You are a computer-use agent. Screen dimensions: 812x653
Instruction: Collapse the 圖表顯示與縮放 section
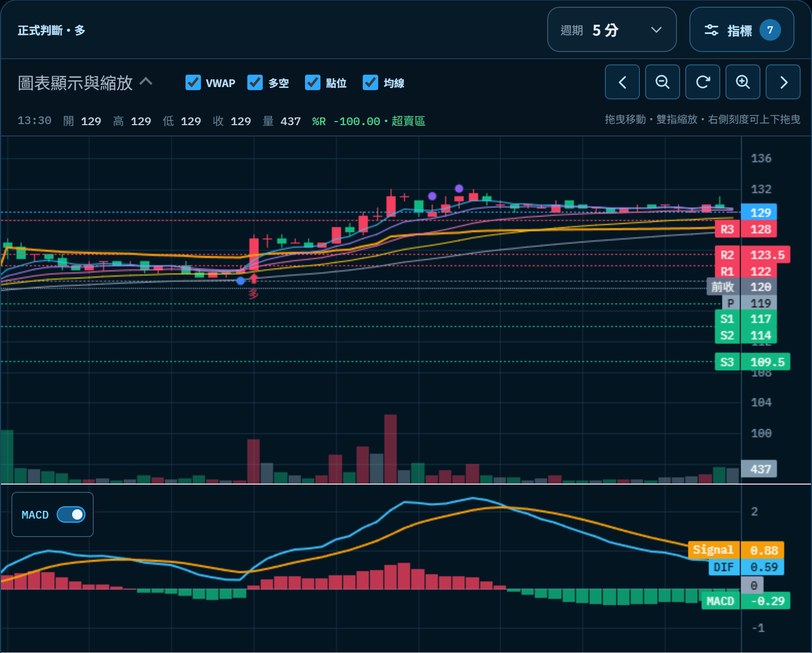(85, 82)
